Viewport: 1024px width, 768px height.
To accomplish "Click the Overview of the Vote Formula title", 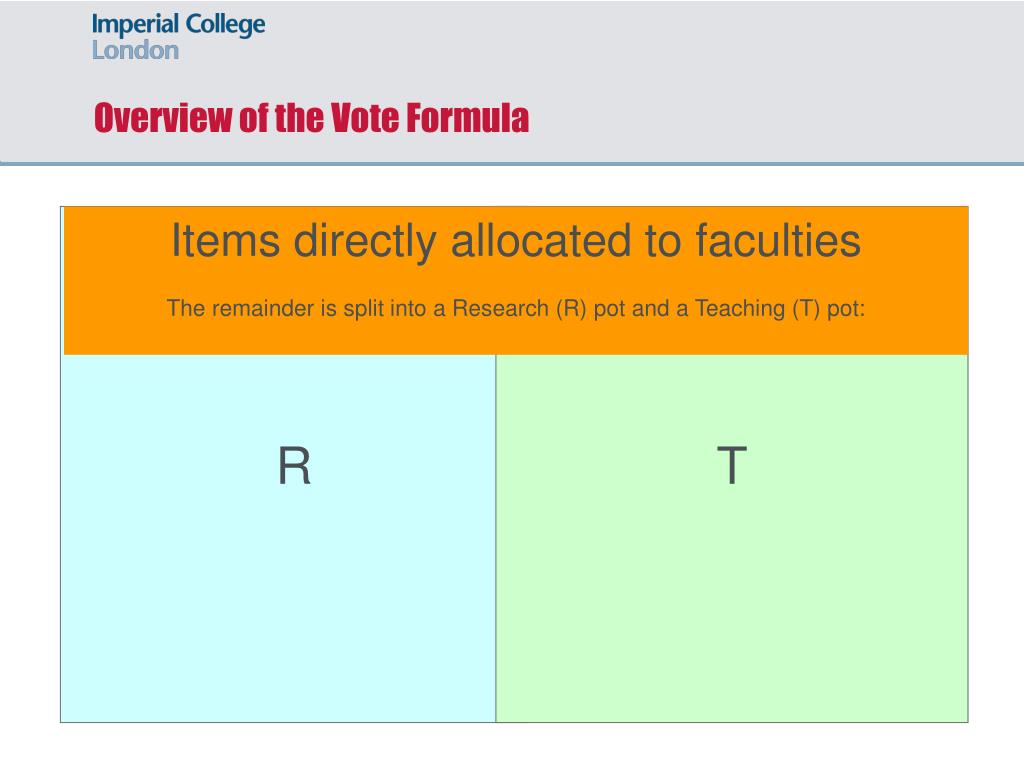I will 312,118.
